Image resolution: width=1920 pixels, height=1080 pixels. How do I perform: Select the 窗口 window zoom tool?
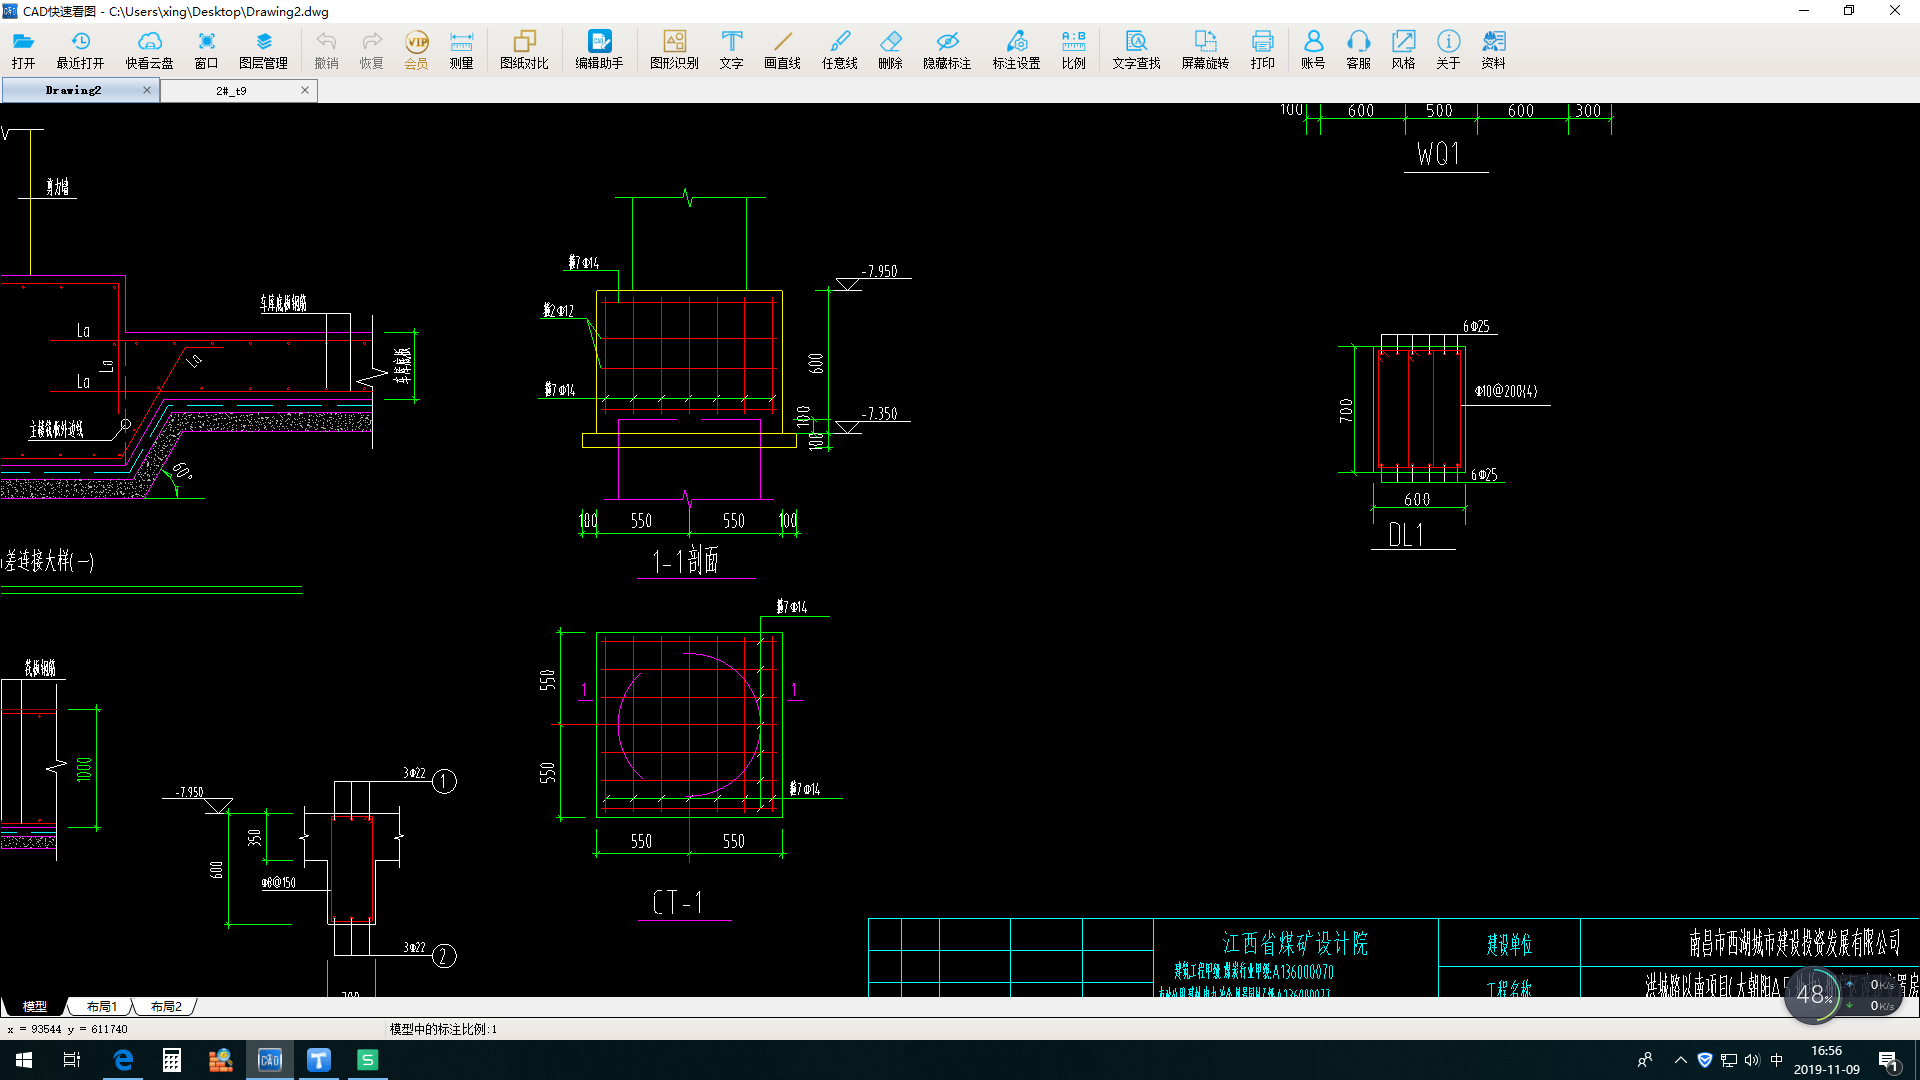coord(206,49)
